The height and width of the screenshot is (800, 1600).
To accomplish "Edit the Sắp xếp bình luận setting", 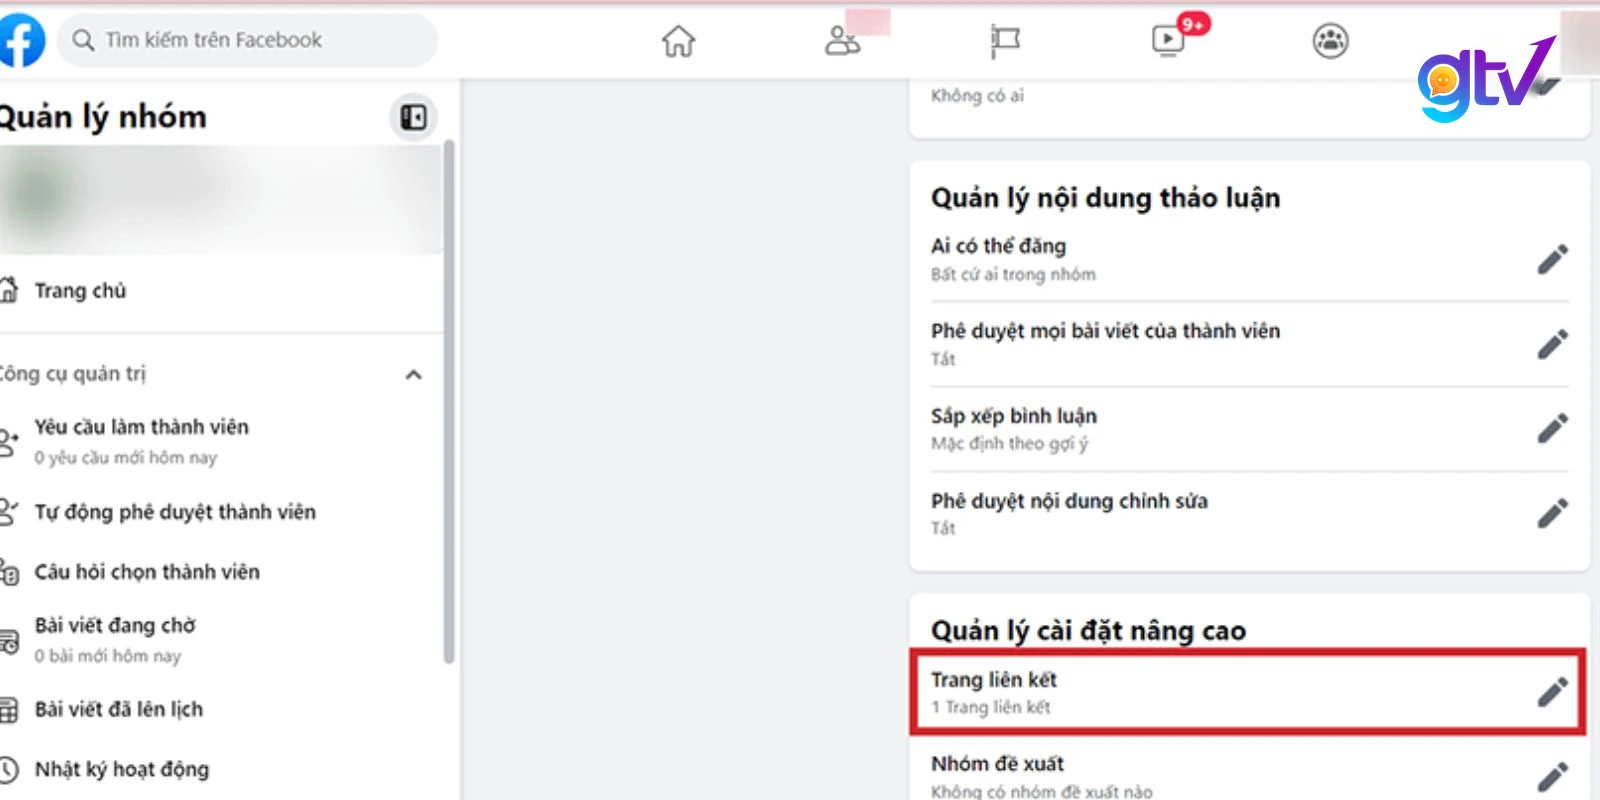I will point(1552,429).
